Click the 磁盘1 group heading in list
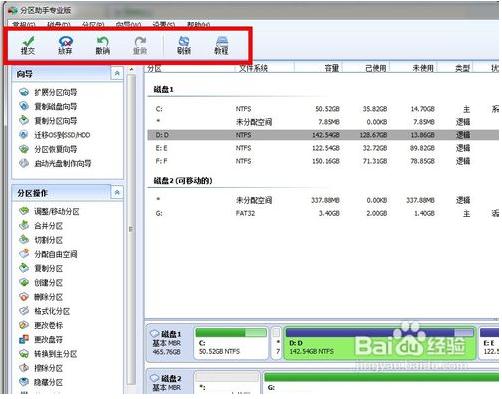The width and height of the screenshot is (502, 399). (163, 89)
